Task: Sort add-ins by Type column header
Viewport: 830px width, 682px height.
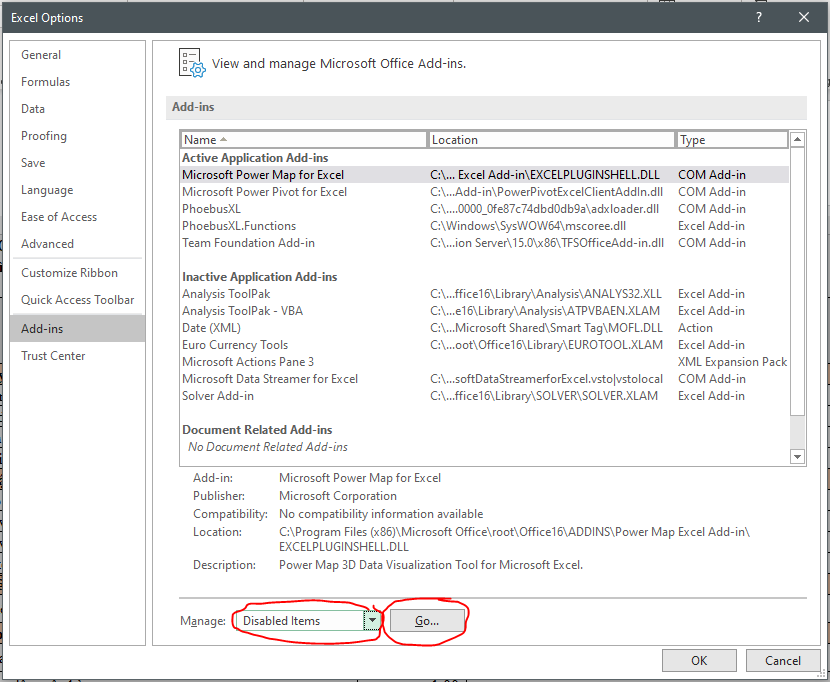Action: [730, 140]
